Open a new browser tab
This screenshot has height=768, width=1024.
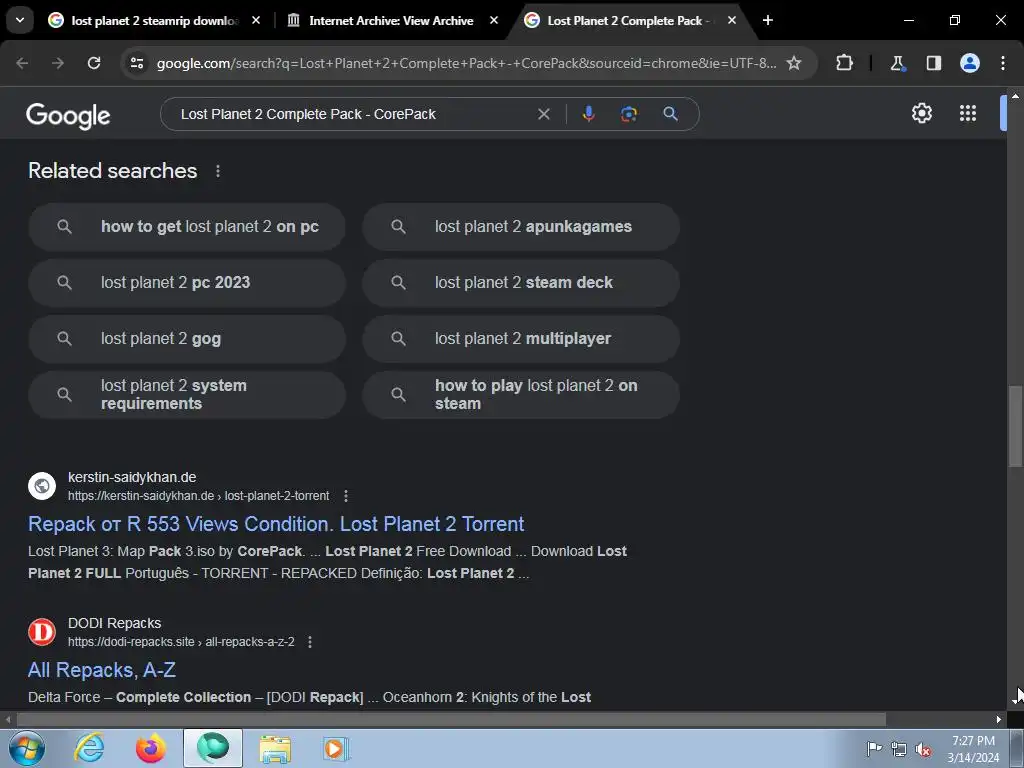tap(768, 20)
